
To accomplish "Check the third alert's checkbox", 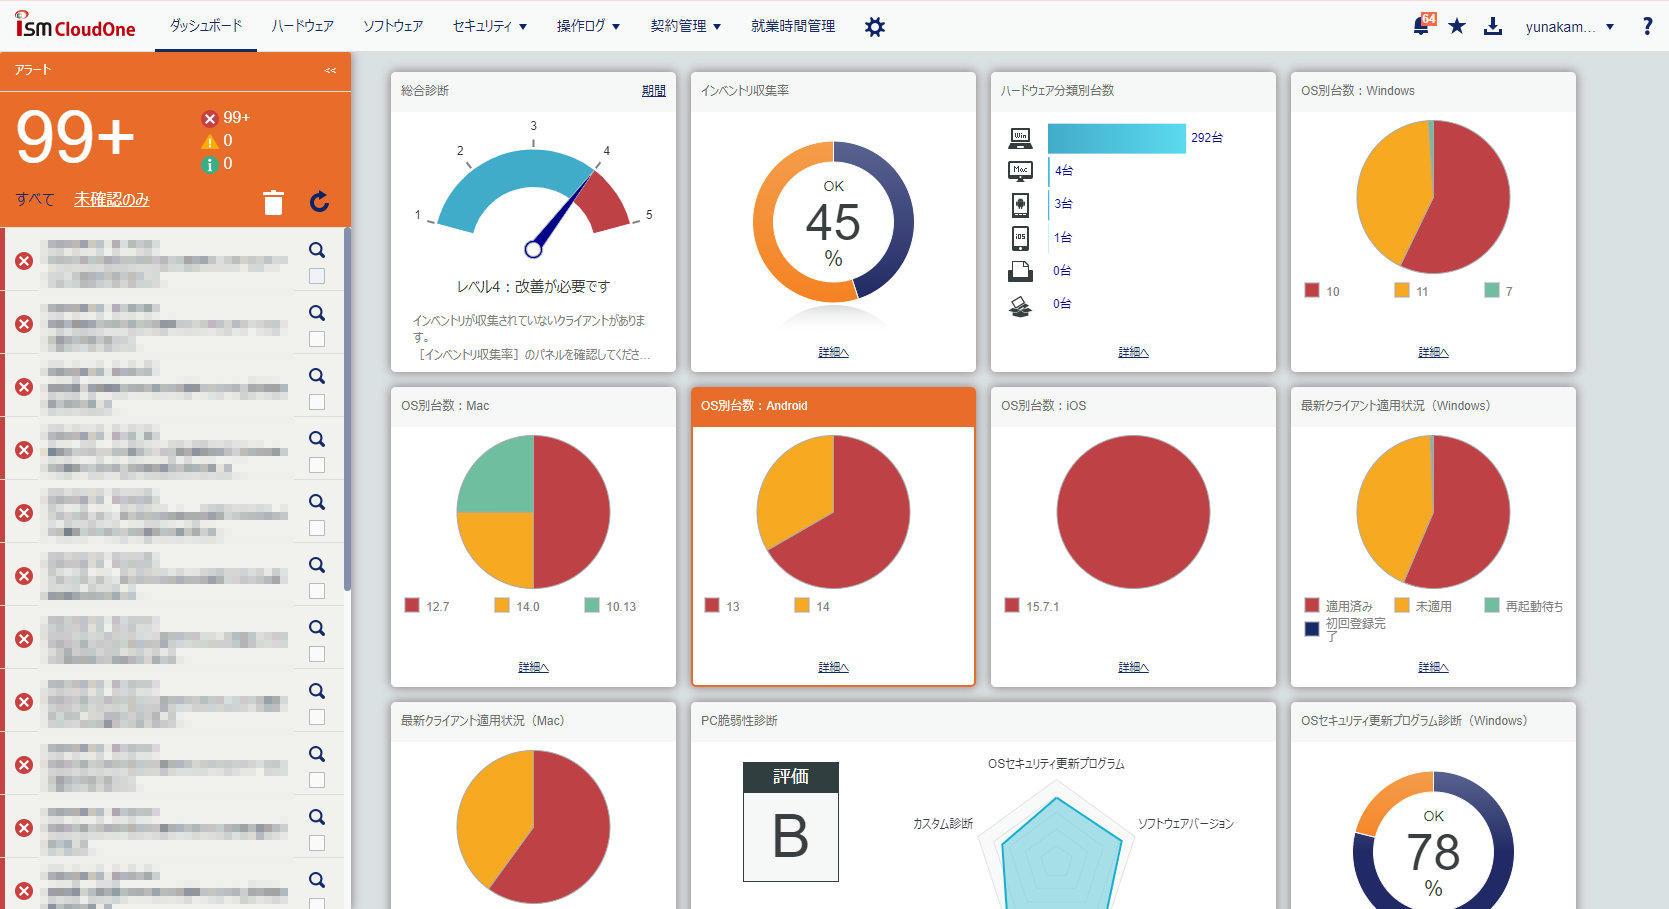I will click(x=317, y=402).
